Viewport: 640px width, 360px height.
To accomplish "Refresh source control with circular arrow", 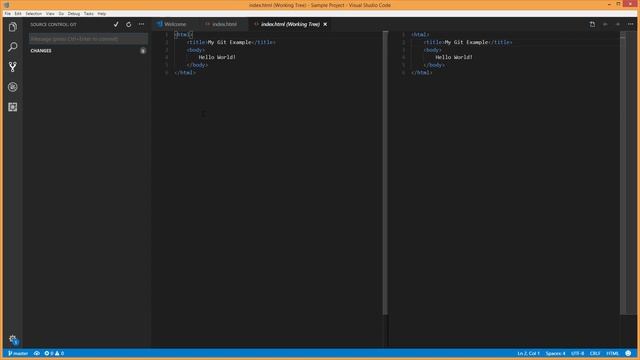I will pyautogui.click(x=129, y=24).
